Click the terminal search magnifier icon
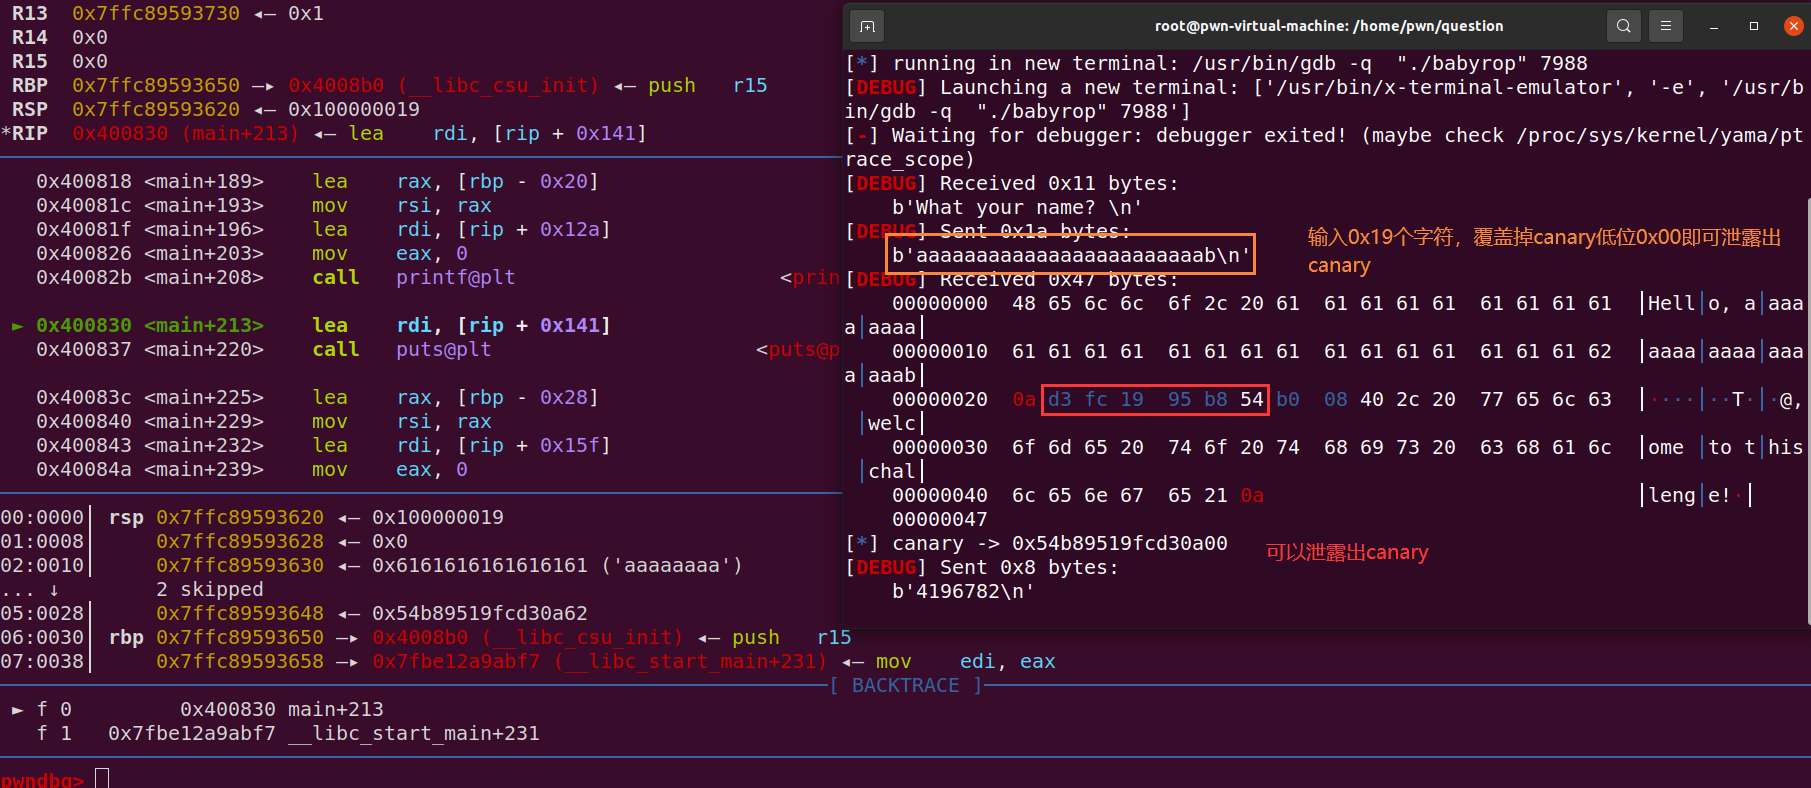This screenshot has height=788, width=1811. pyautogui.click(x=1623, y=26)
